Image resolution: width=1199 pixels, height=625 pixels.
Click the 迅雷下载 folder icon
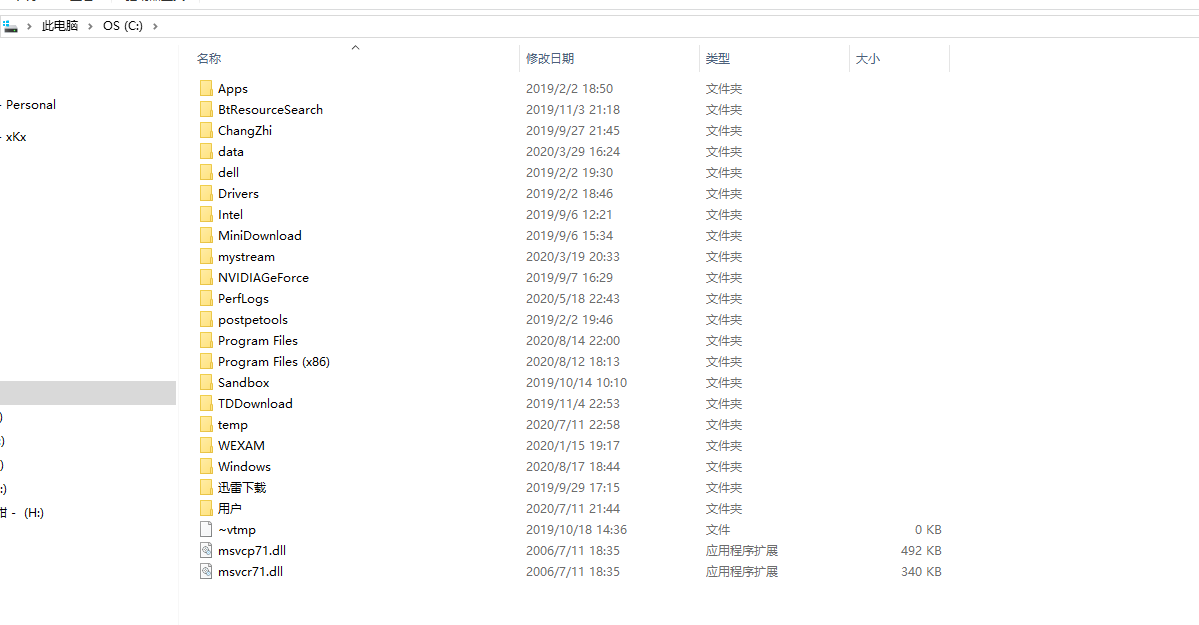coord(206,488)
